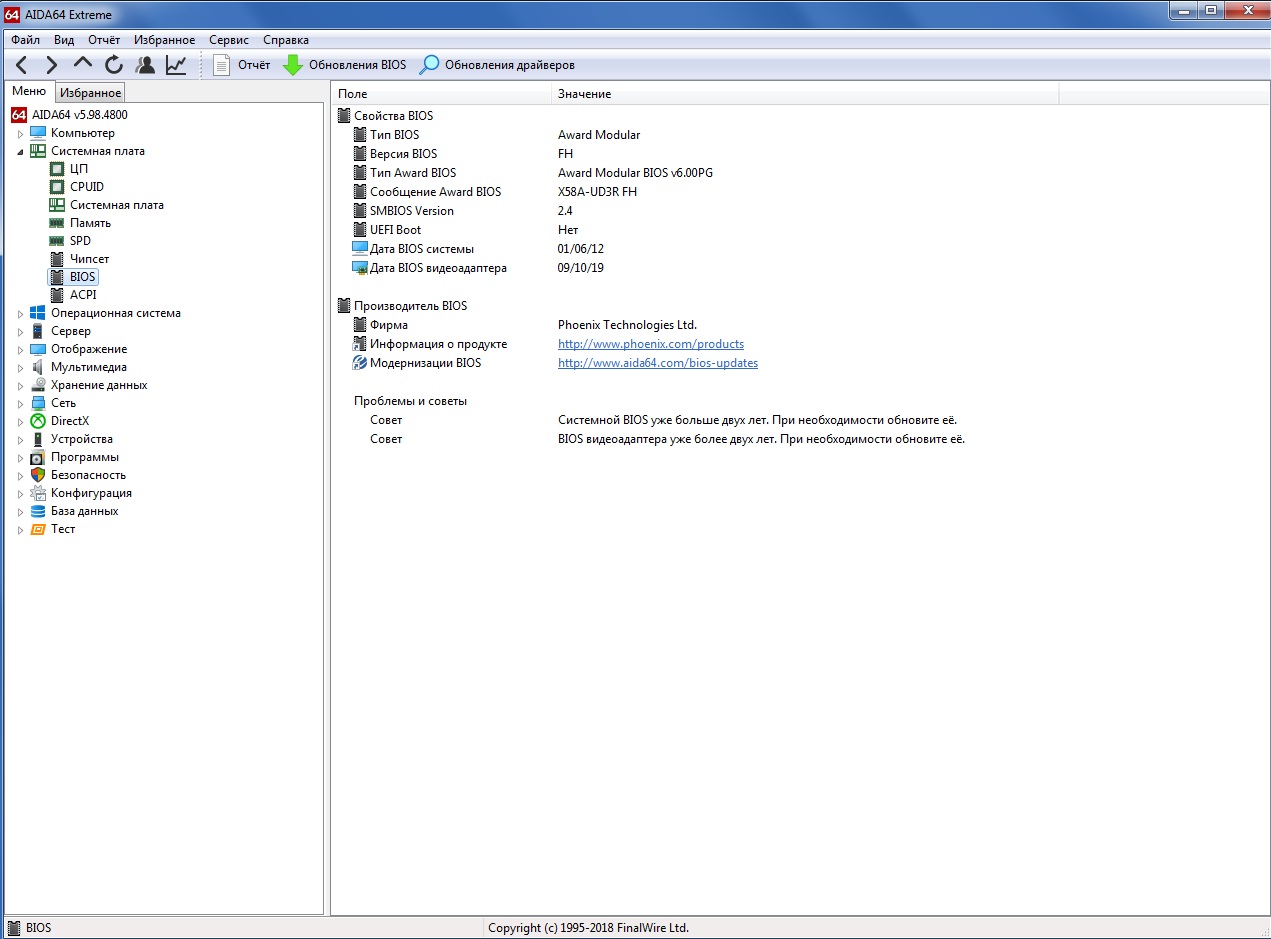
Task: Open the aida64.com/bios-updates link
Action: click(657, 363)
